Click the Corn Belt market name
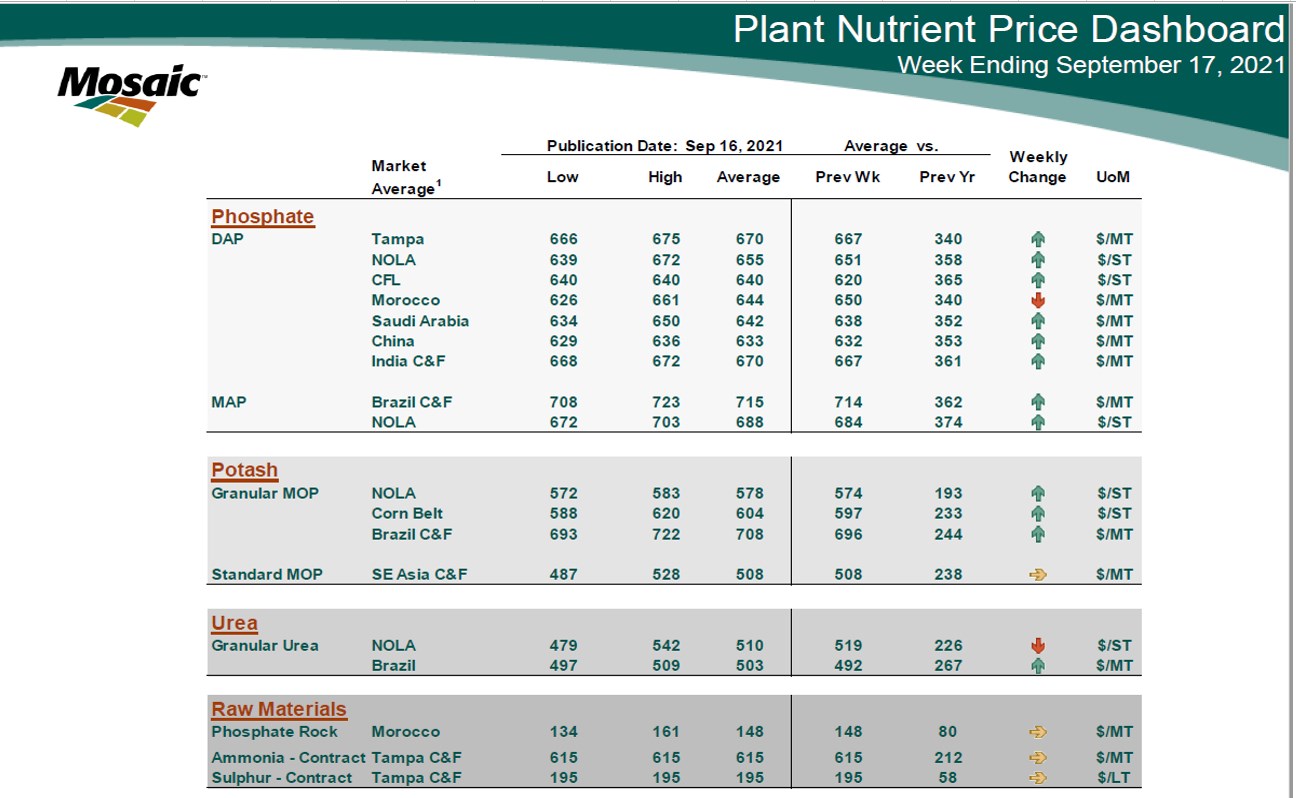 [408, 513]
